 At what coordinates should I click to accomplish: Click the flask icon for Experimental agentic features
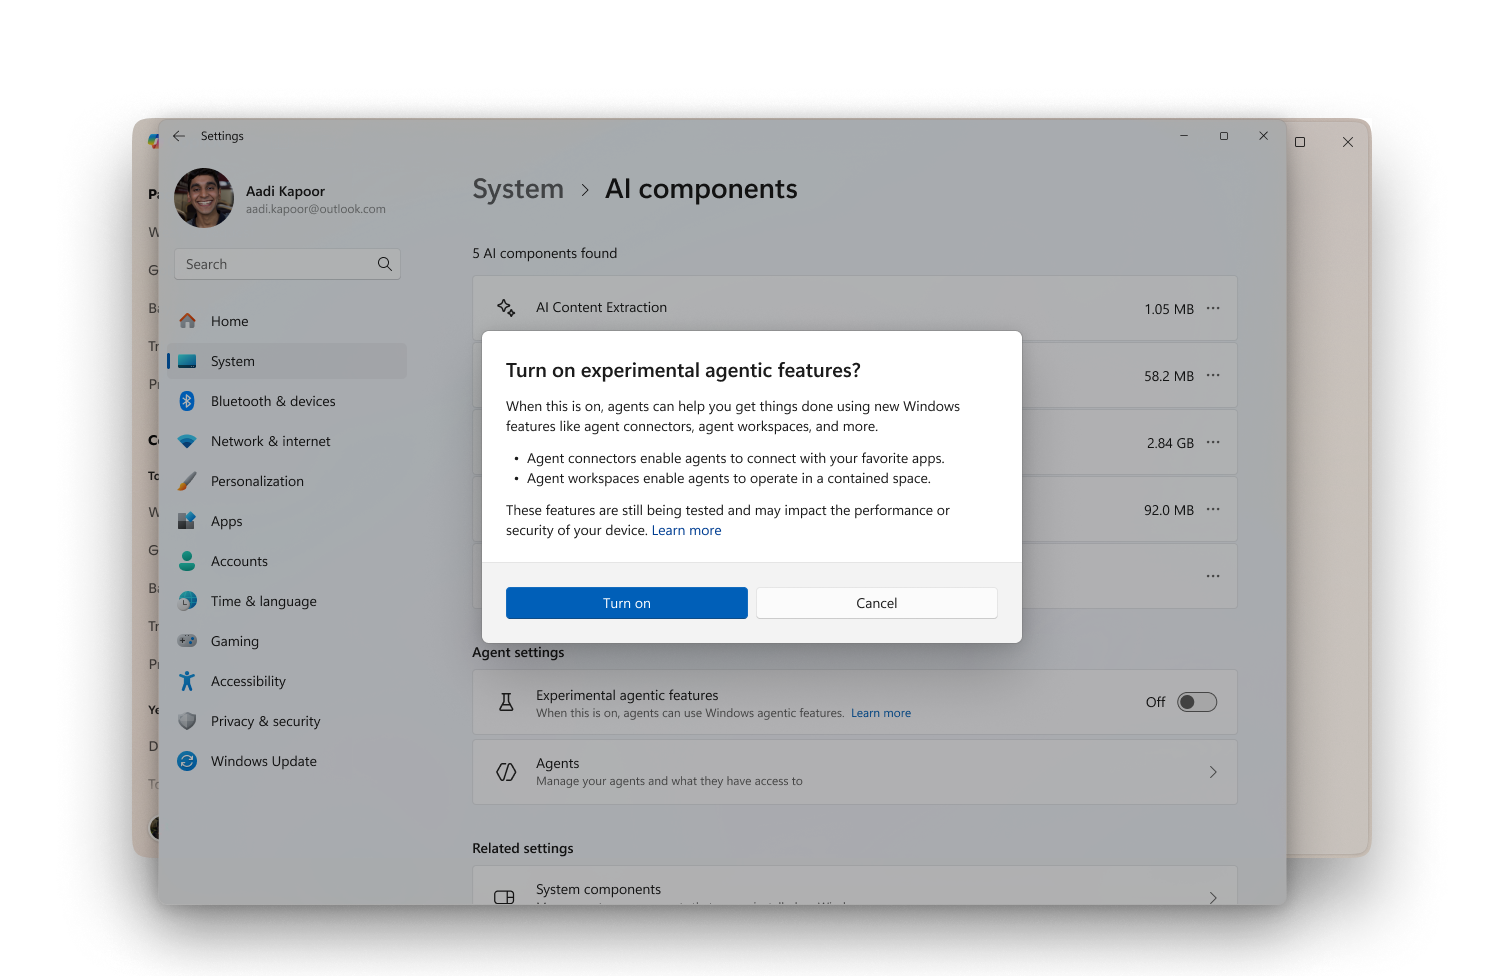pos(506,703)
